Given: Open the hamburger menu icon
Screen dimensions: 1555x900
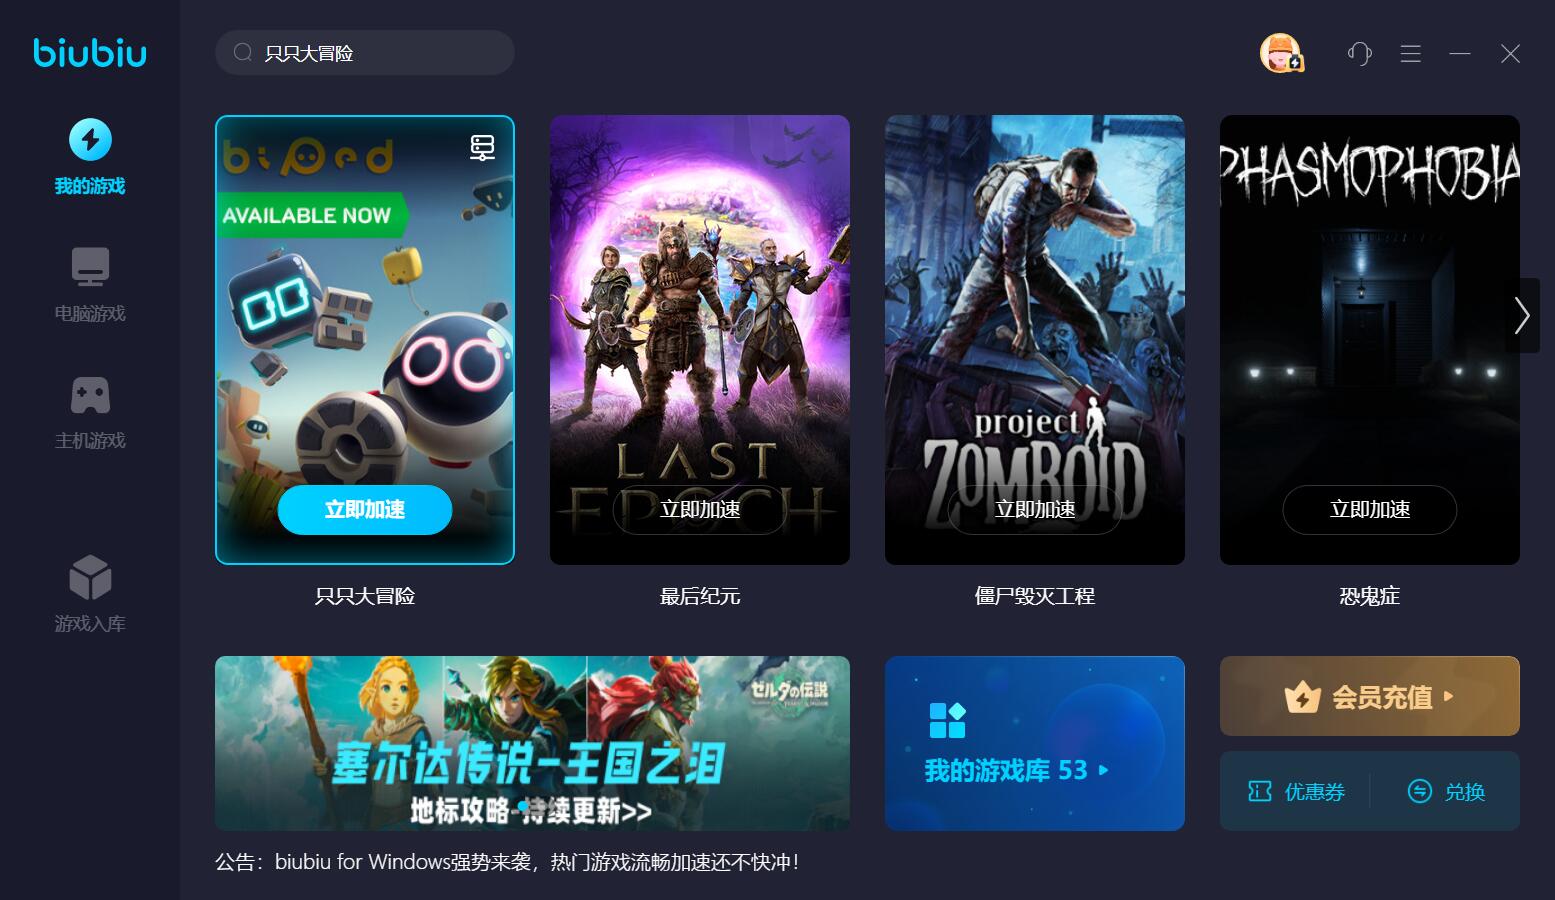Looking at the screenshot, I should coord(1410,53).
